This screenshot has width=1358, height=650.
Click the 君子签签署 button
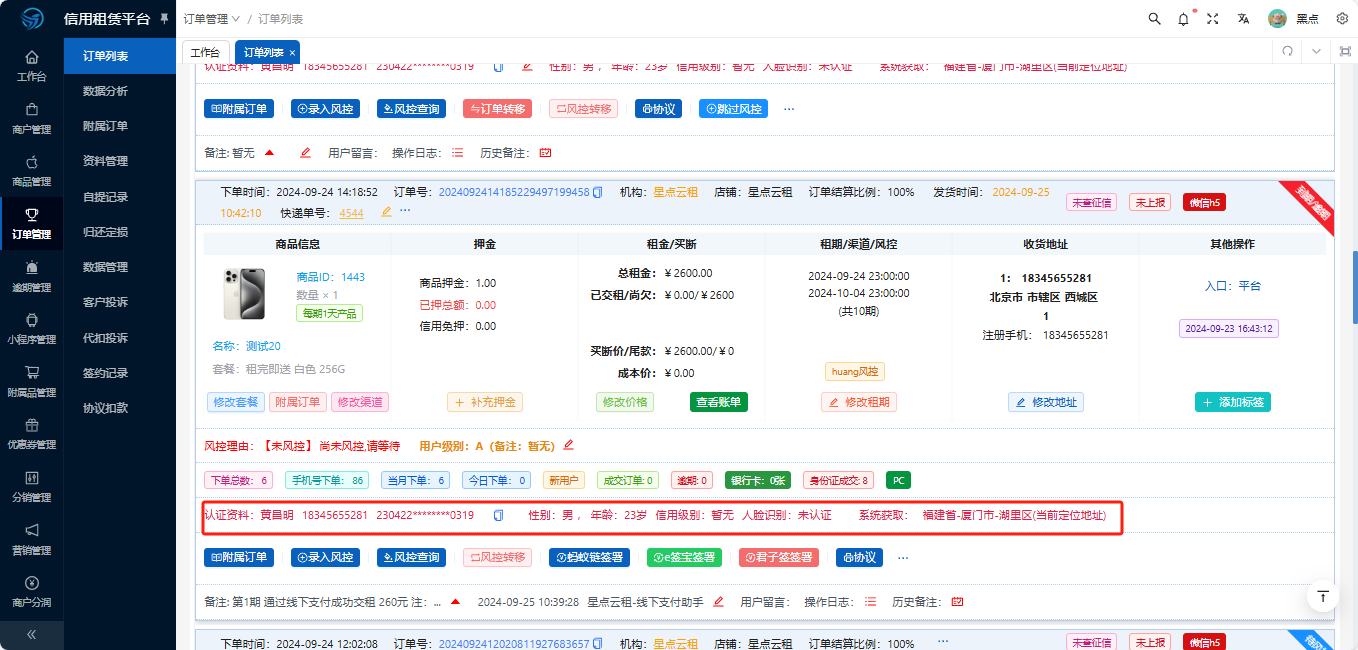click(x=779, y=557)
